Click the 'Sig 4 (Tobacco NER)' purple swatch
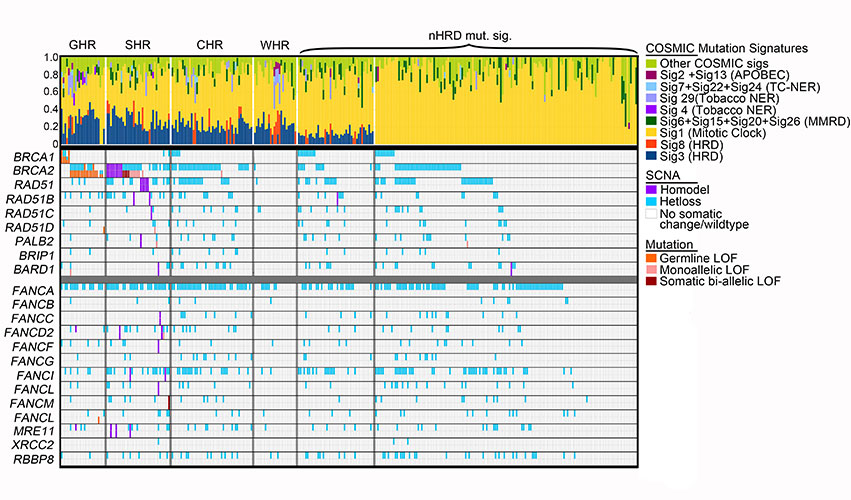This screenshot has height=500, width=851. tap(651, 110)
